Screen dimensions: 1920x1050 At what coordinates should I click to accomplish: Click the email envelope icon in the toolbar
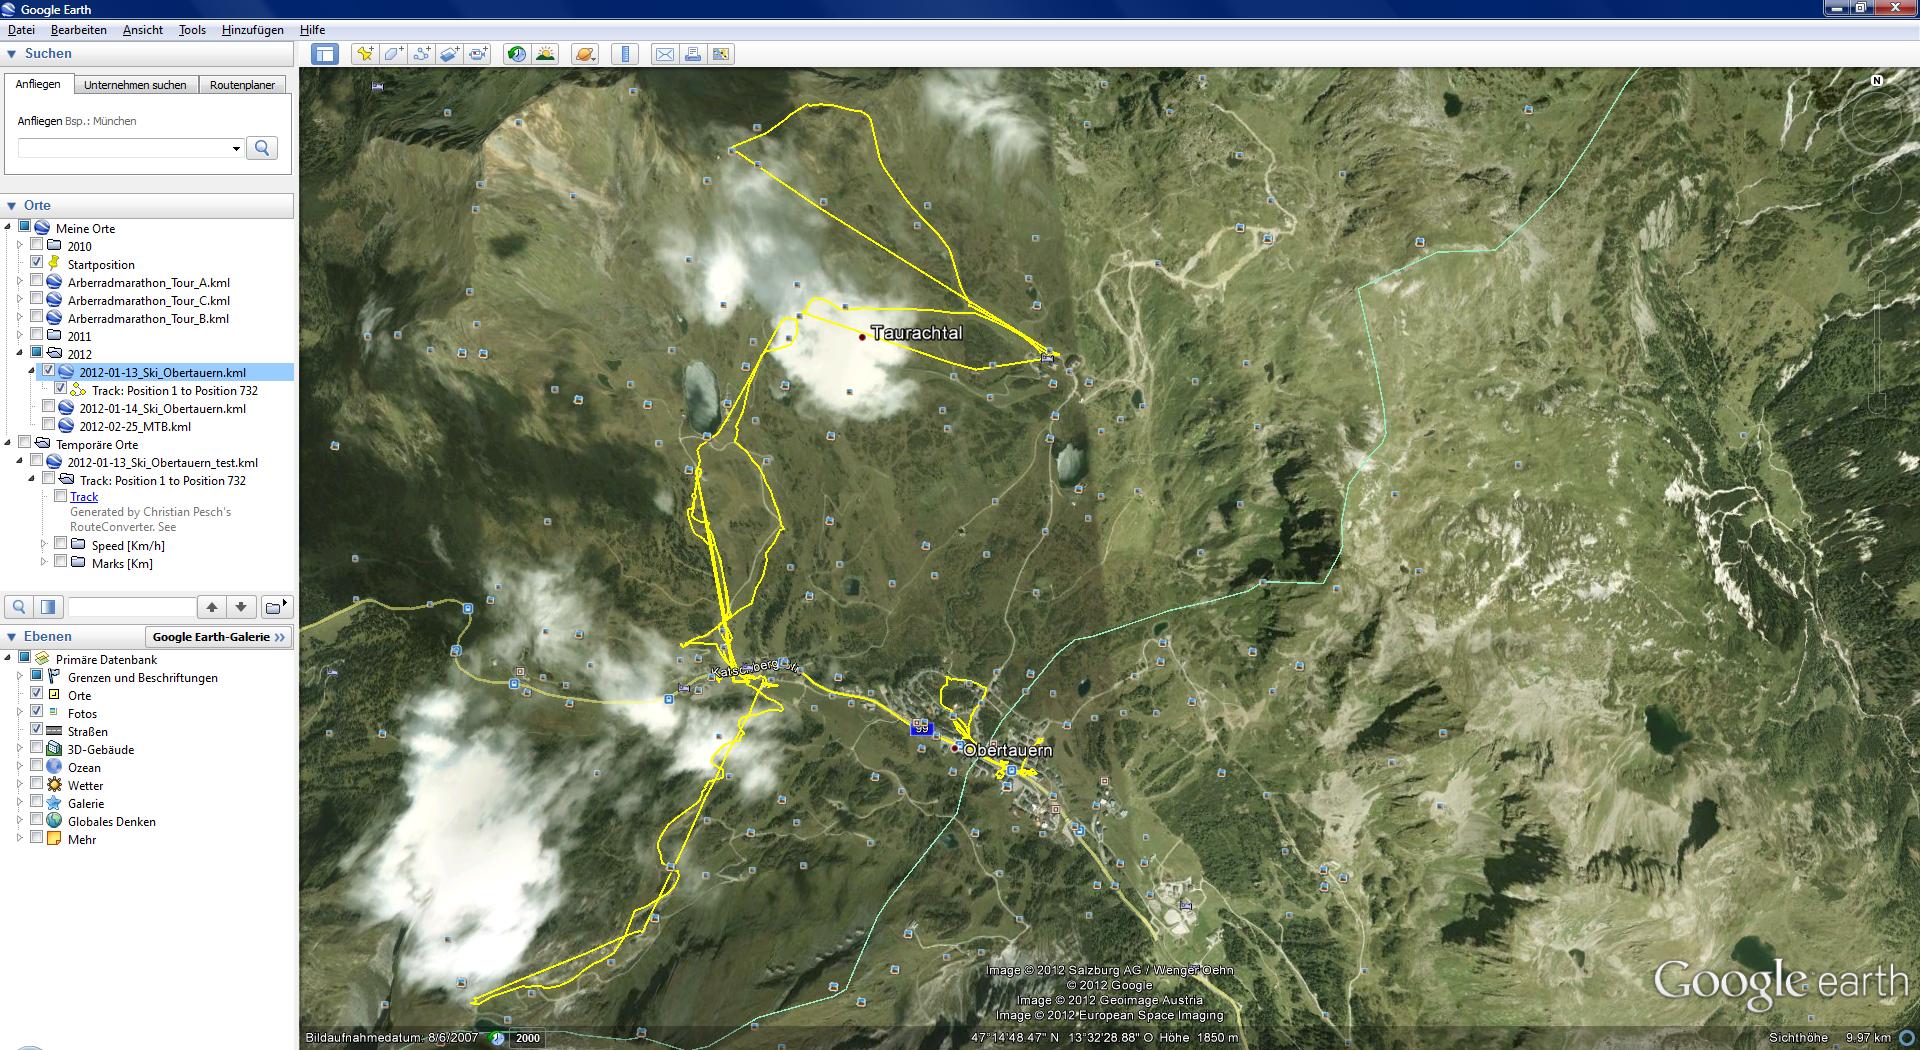pyautogui.click(x=664, y=54)
